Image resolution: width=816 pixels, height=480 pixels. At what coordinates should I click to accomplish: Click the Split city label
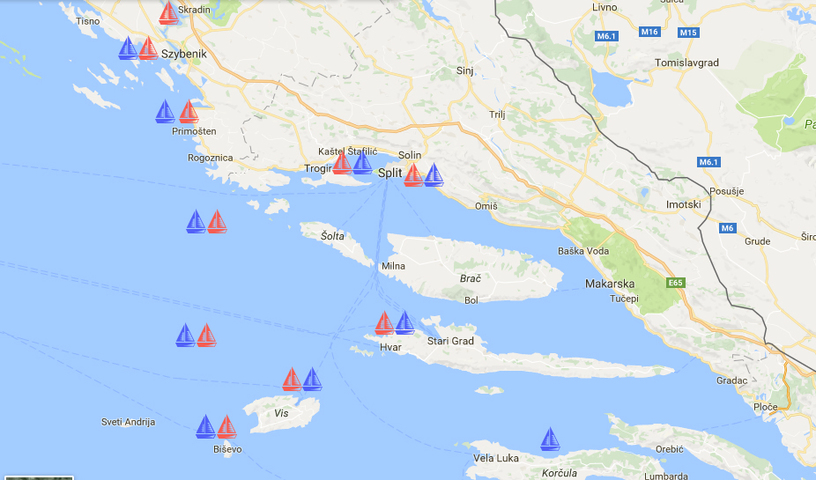coord(390,173)
